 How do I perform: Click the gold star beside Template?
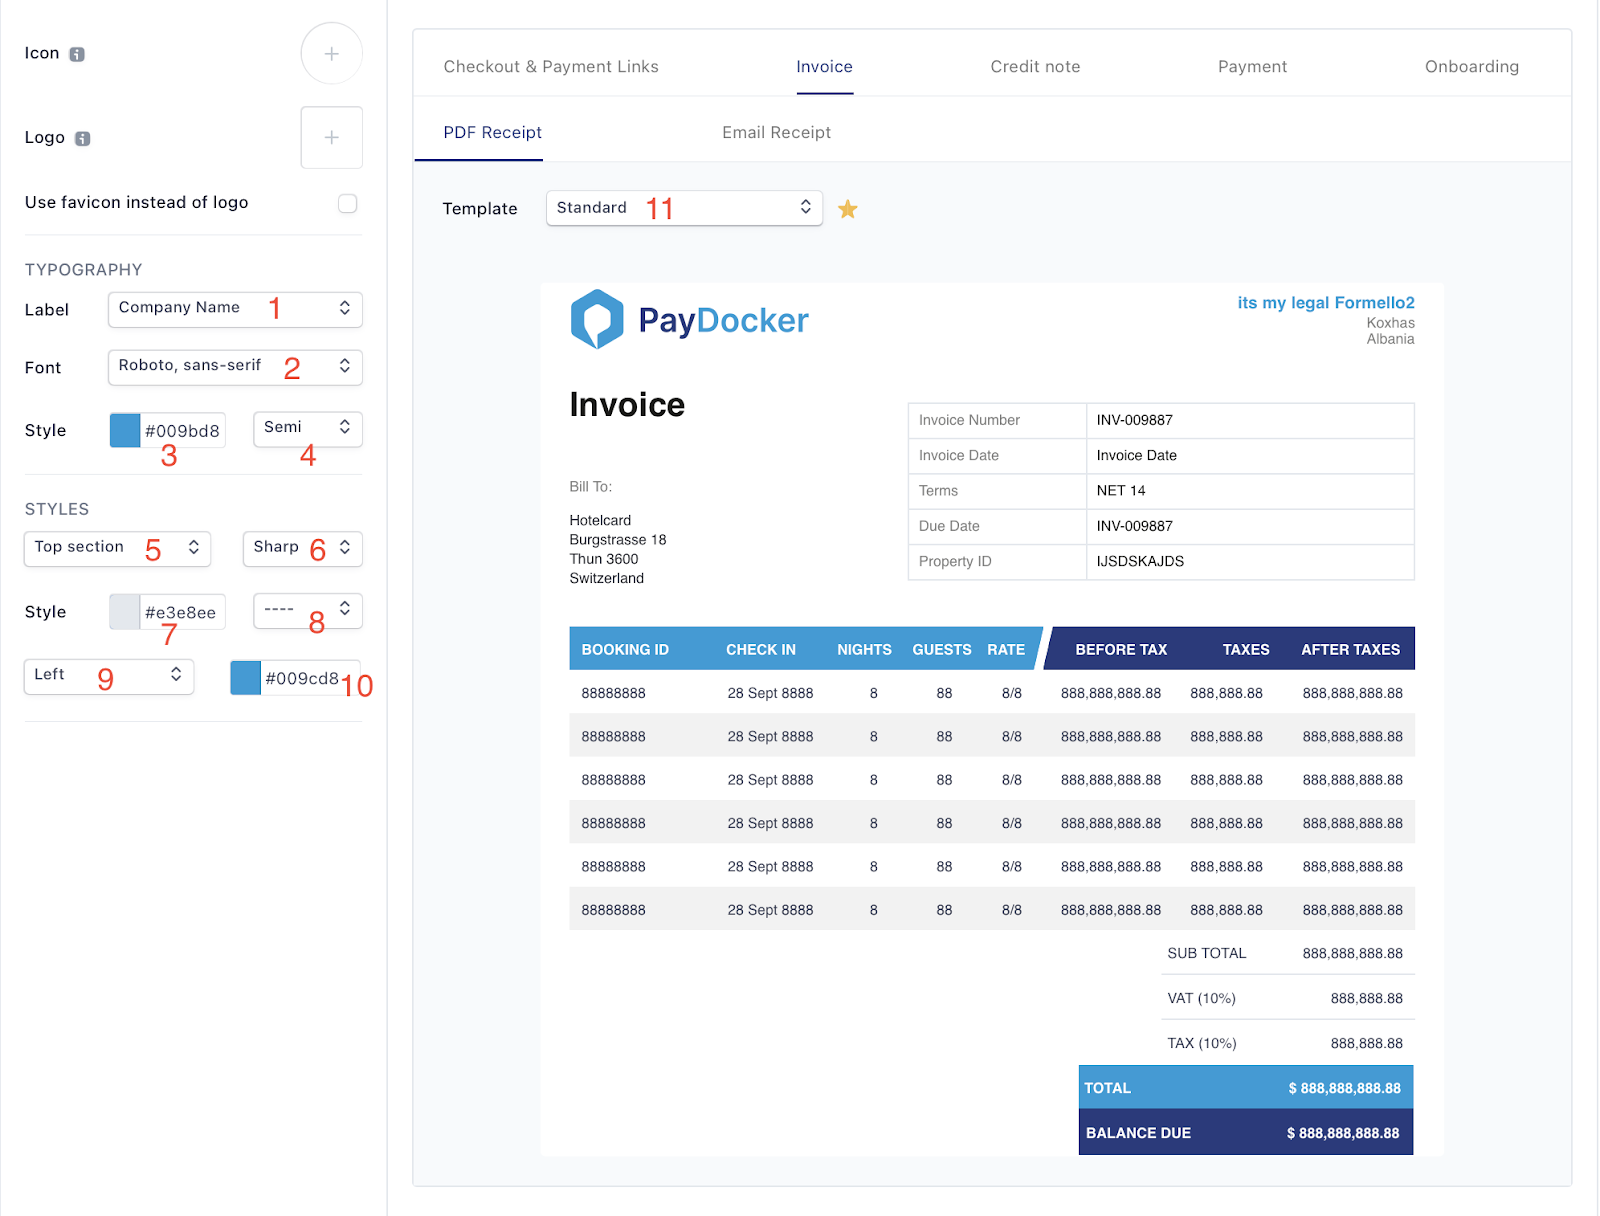point(847,209)
